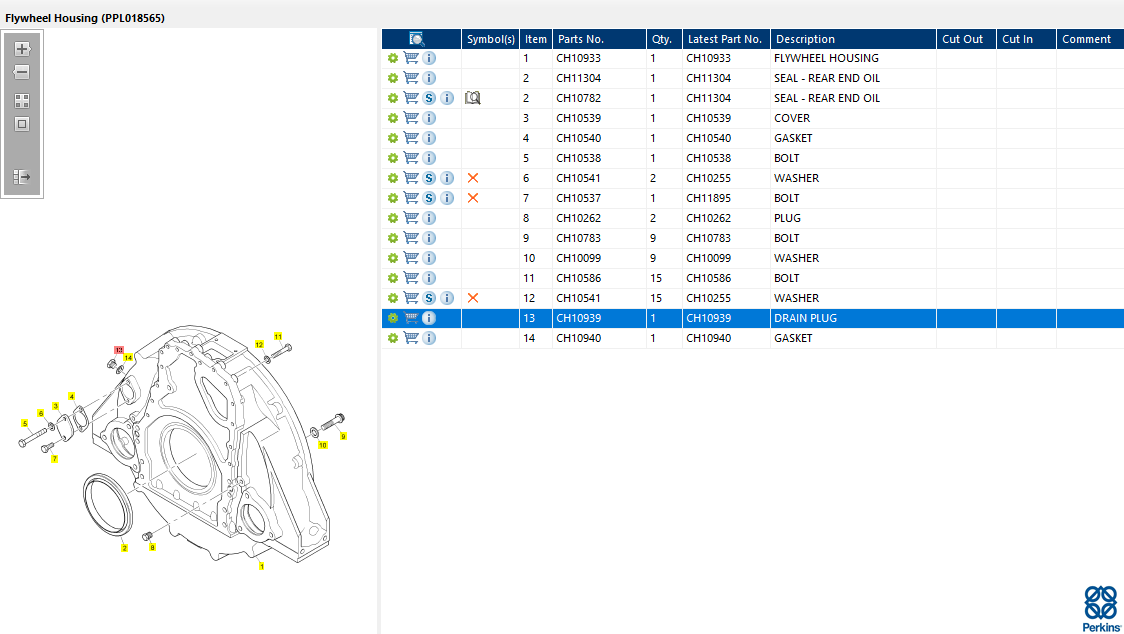This screenshot has height=634, width=1124.
Task: Add FLYWHEEL HOUSING CH10933 to cart
Action: [x=411, y=58]
